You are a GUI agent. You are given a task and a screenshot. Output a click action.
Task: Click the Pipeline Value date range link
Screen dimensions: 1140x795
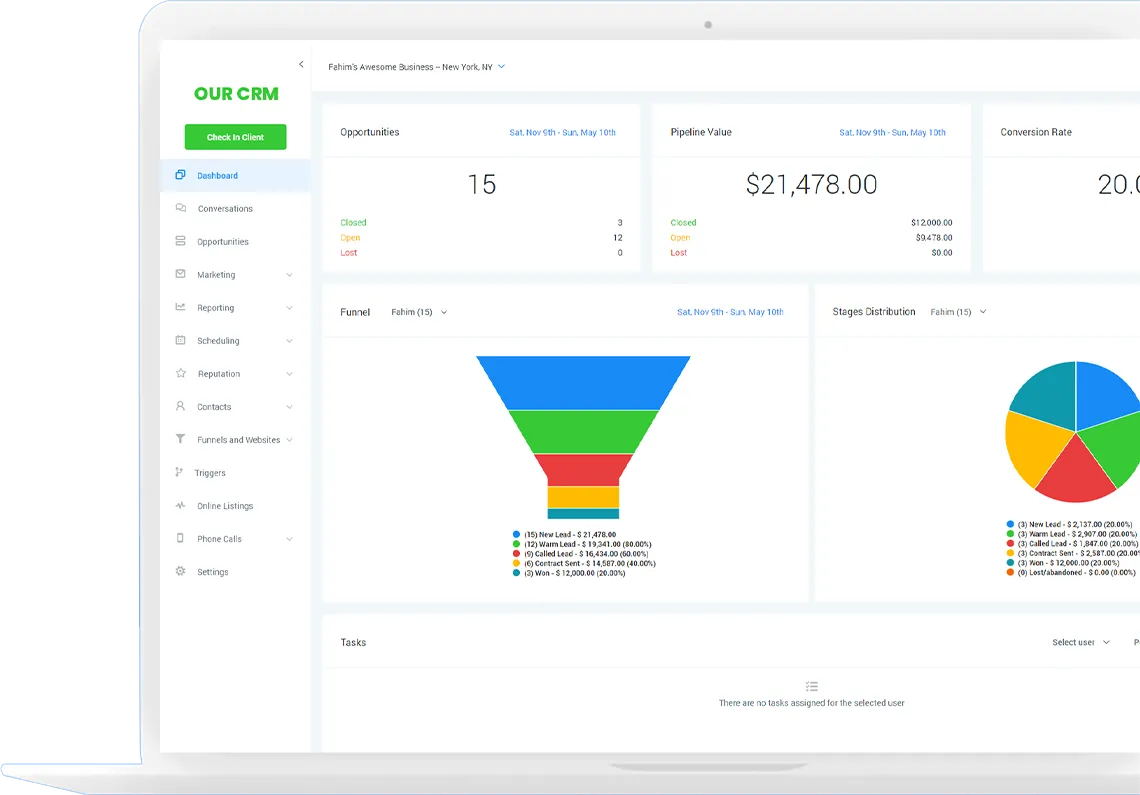point(892,132)
